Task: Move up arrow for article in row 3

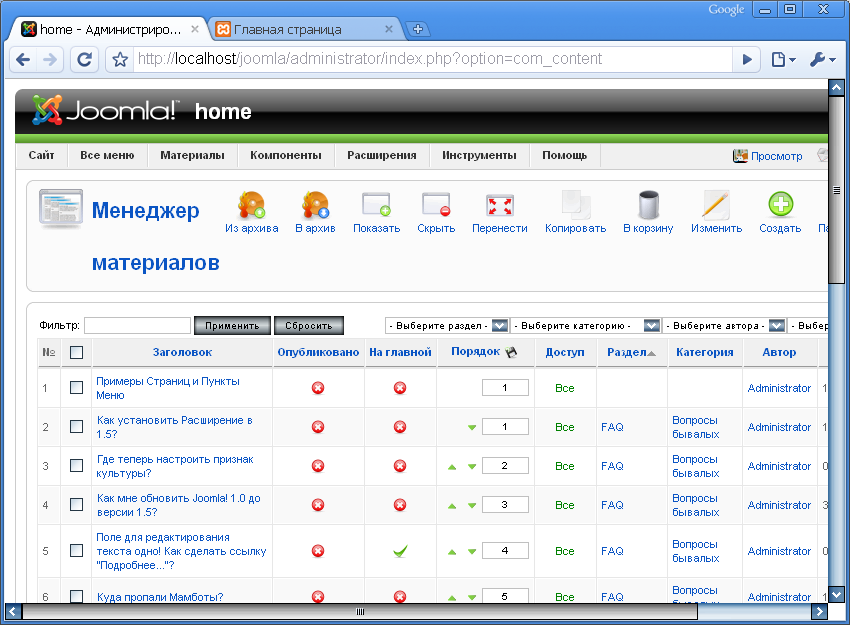Action: (452, 467)
